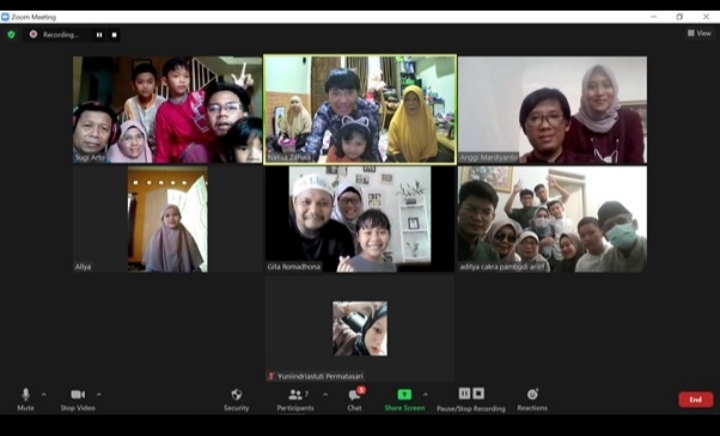Open the Reactions menu

532,396
